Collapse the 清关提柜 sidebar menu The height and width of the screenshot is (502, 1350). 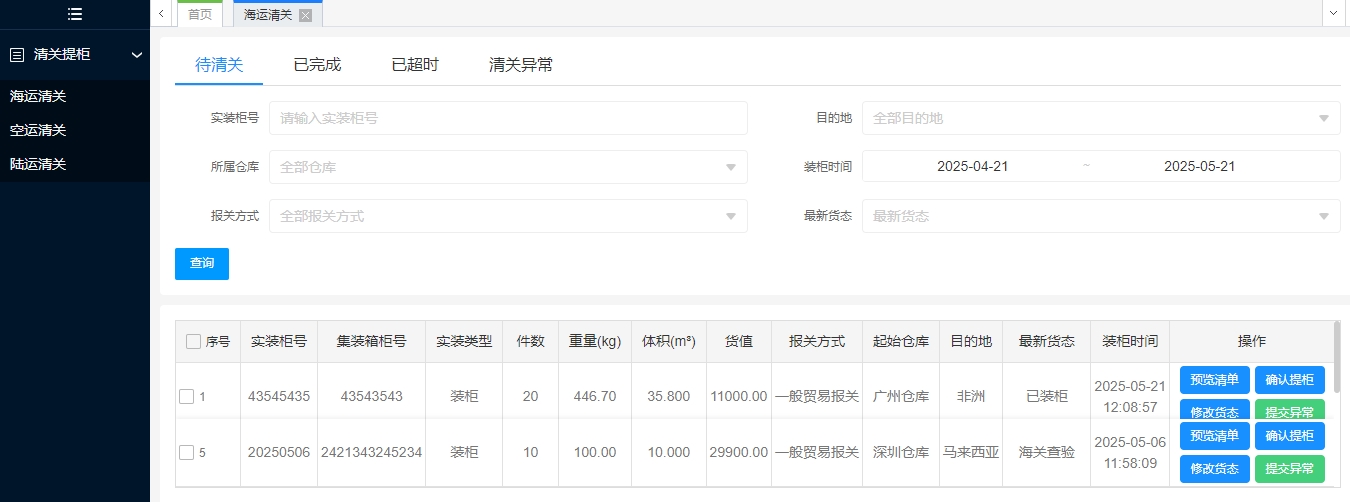(x=137, y=55)
